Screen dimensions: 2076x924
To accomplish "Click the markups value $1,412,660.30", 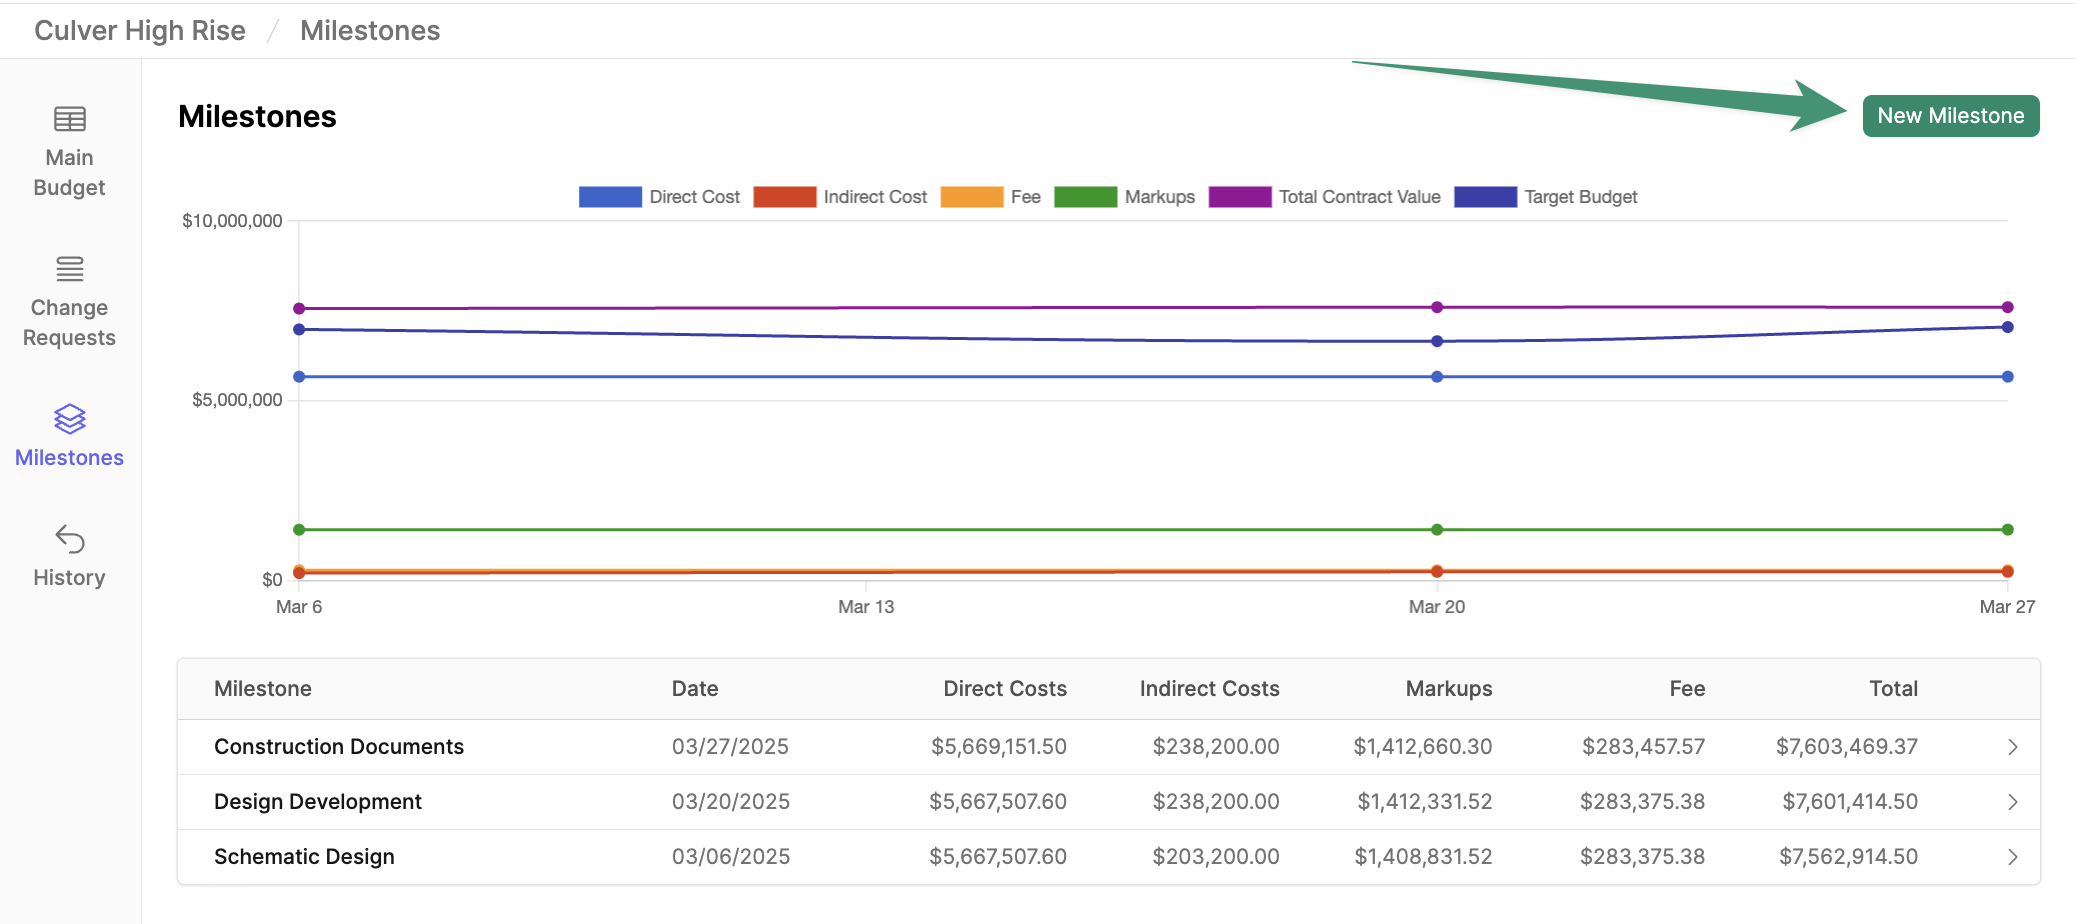I will 1423,747.
